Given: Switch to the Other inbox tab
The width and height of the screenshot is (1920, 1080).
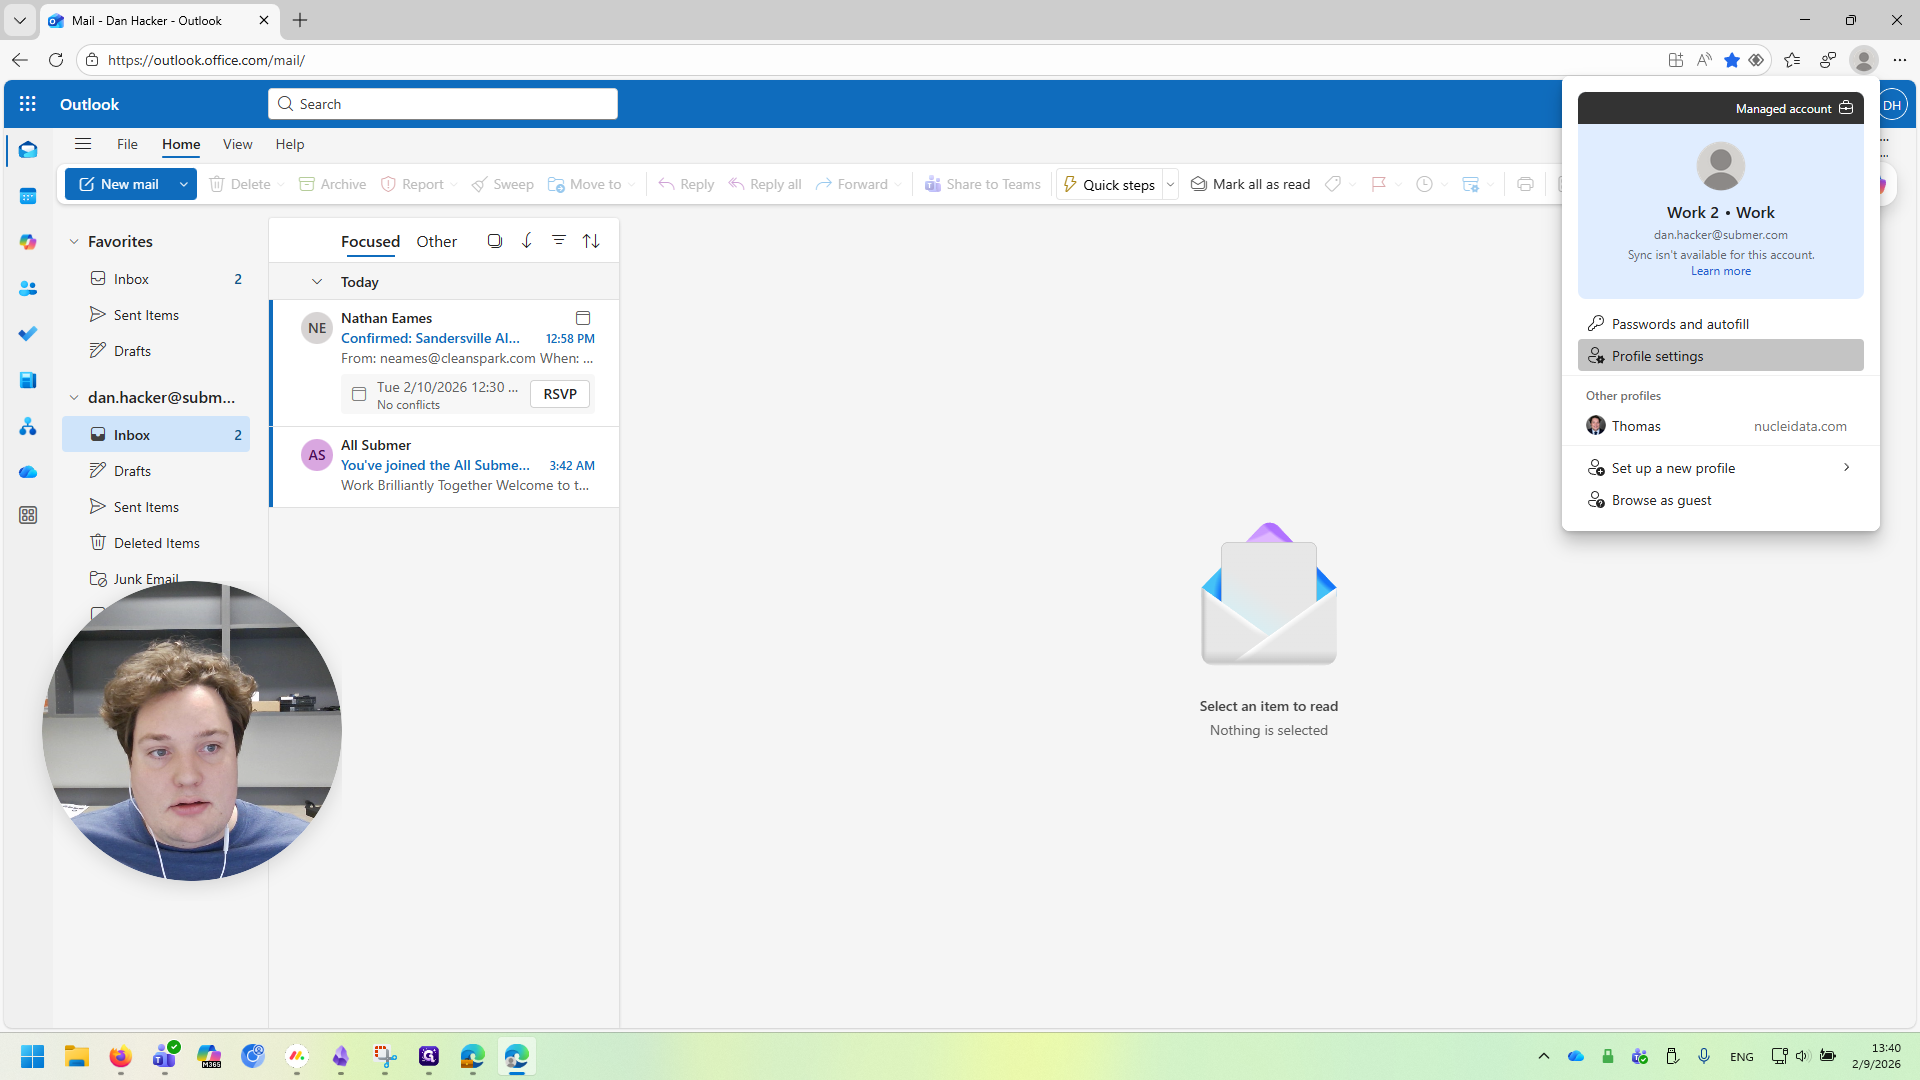Looking at the screenshot, I should [436, 241].
